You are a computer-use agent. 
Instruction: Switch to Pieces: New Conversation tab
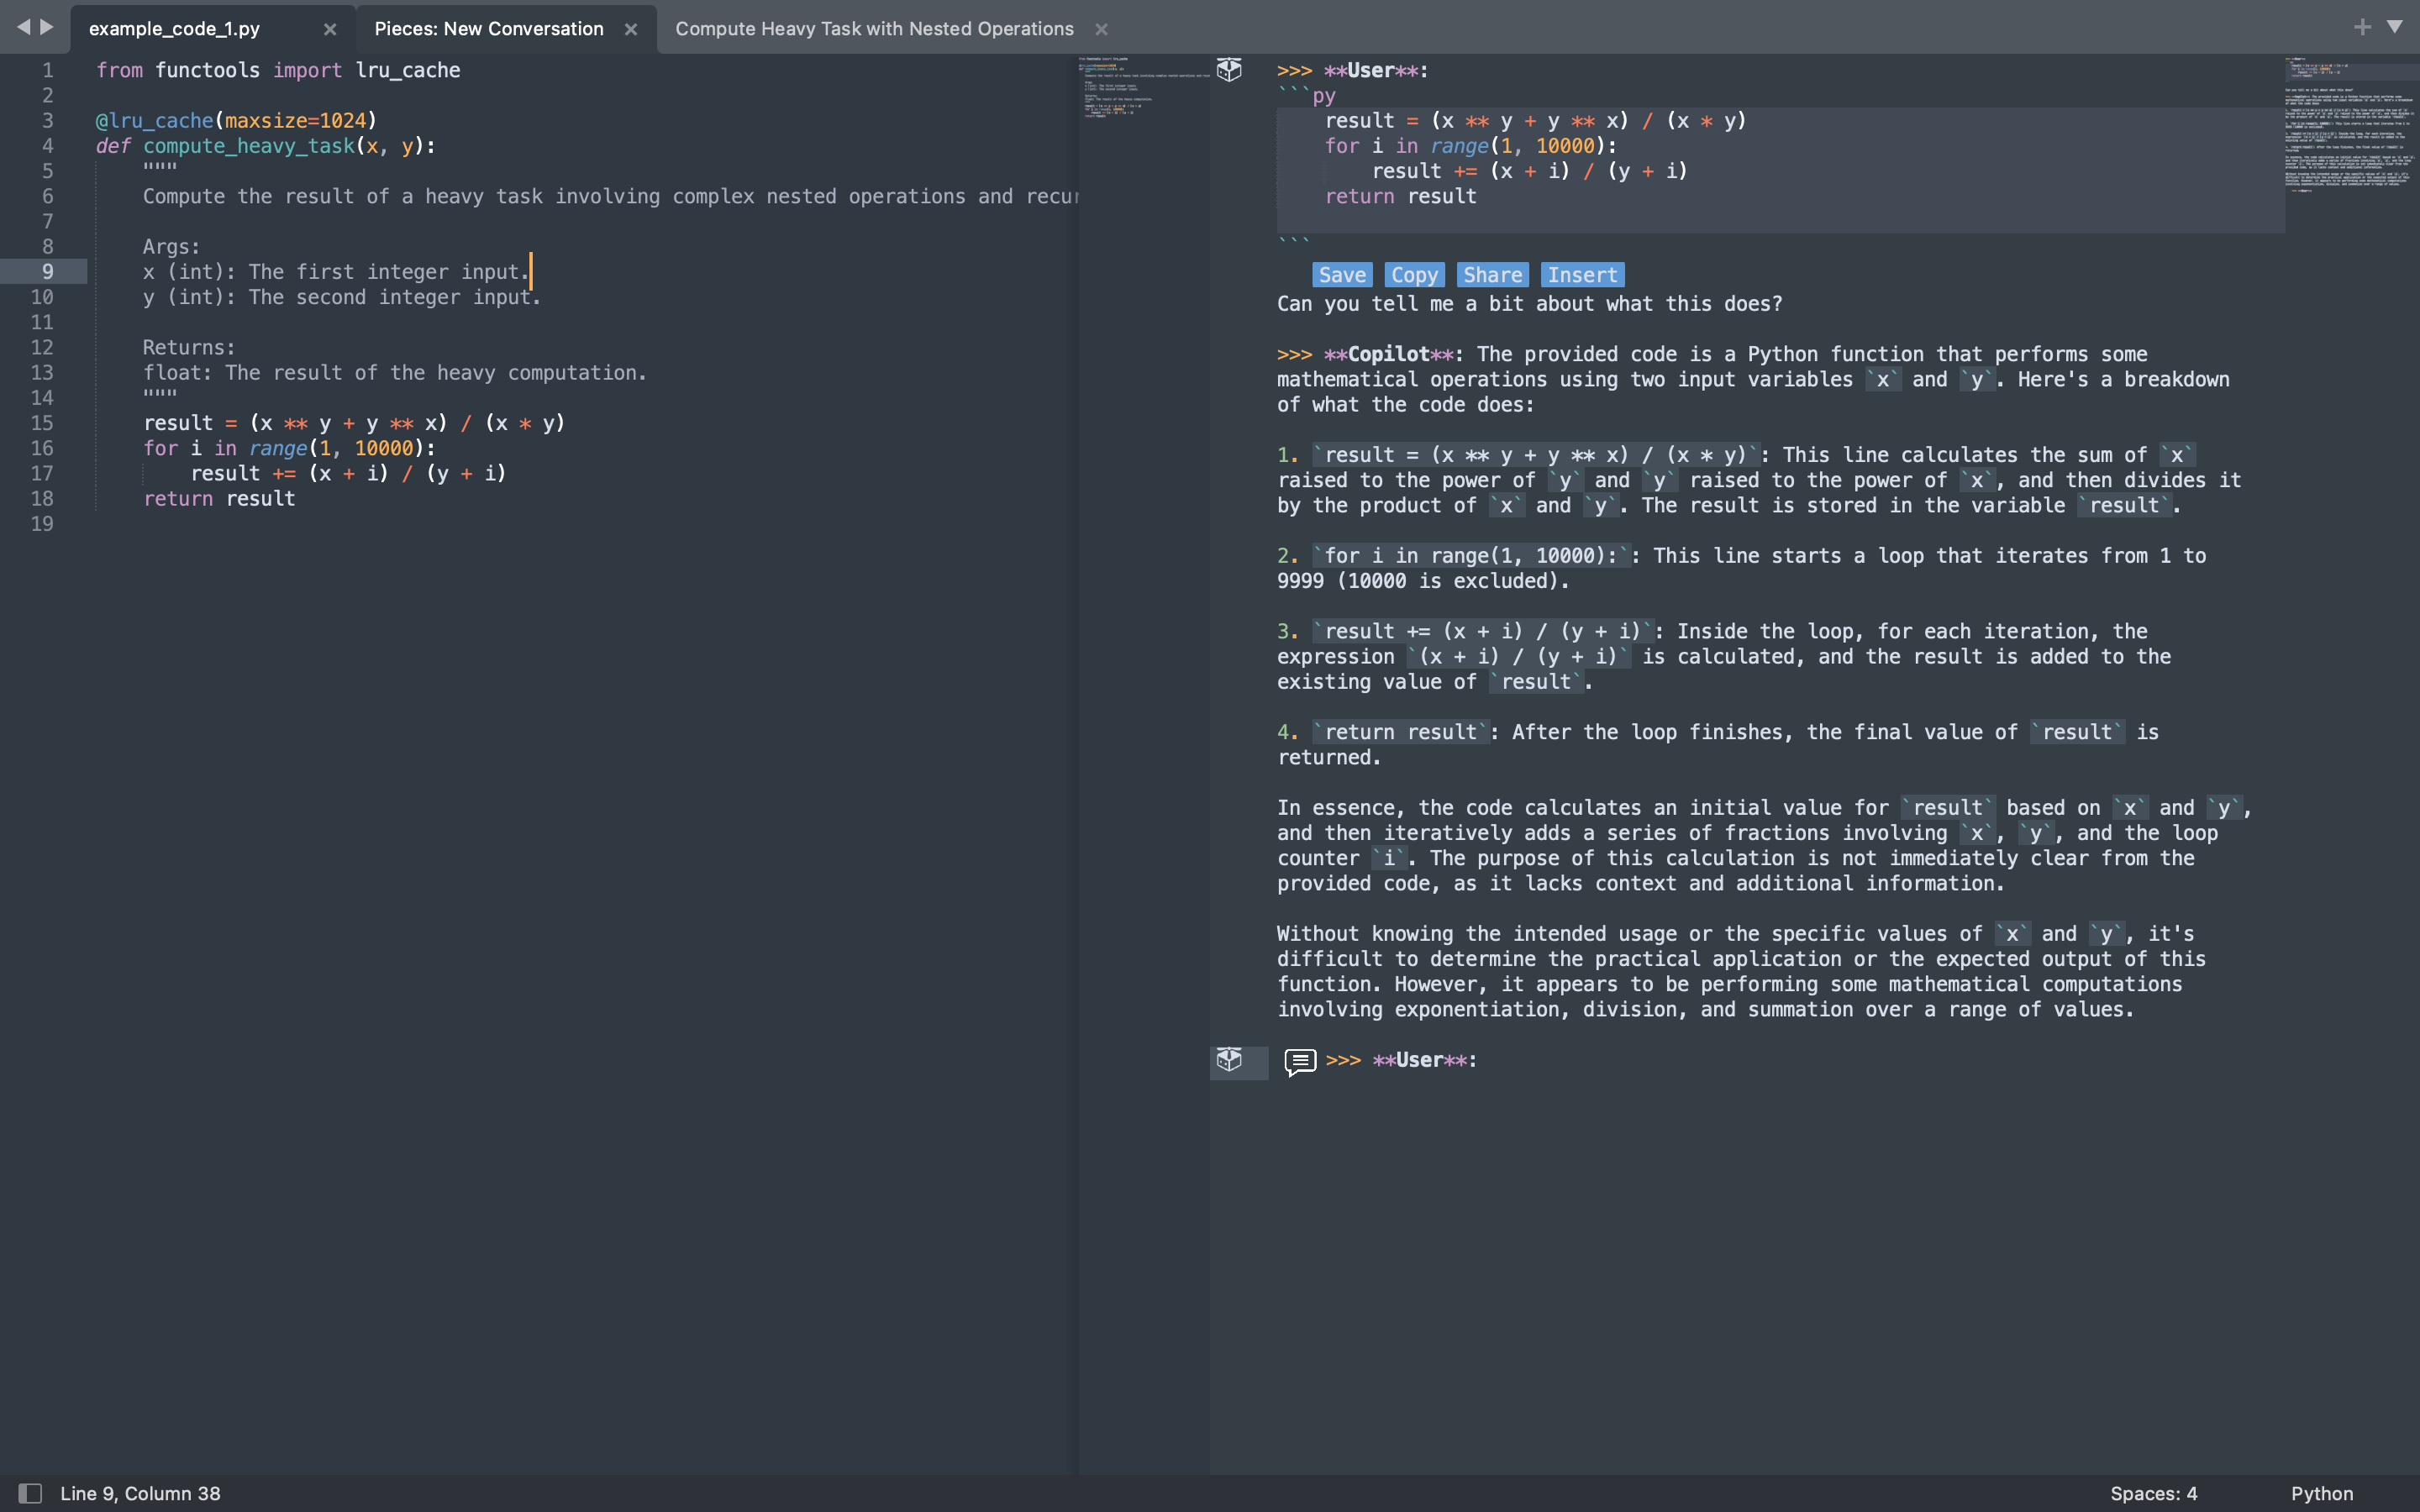tap(488, 29)
